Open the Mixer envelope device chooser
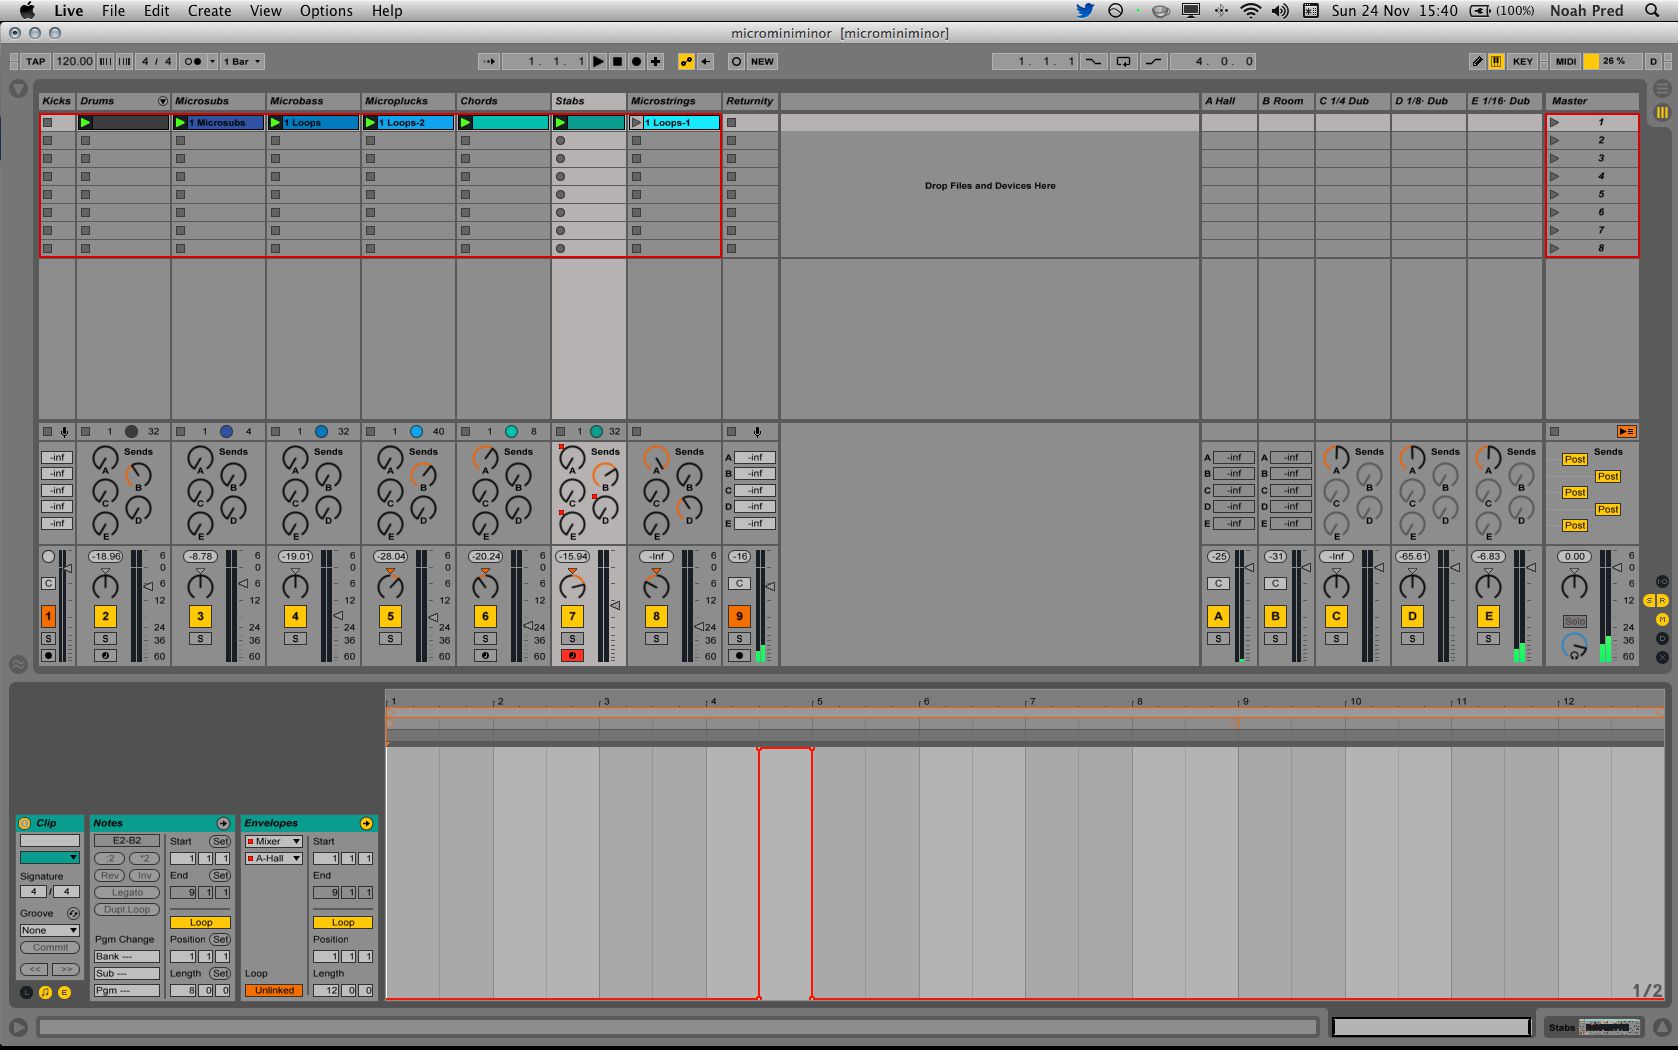This screenshot has width=1678, height=1050. 274,841
